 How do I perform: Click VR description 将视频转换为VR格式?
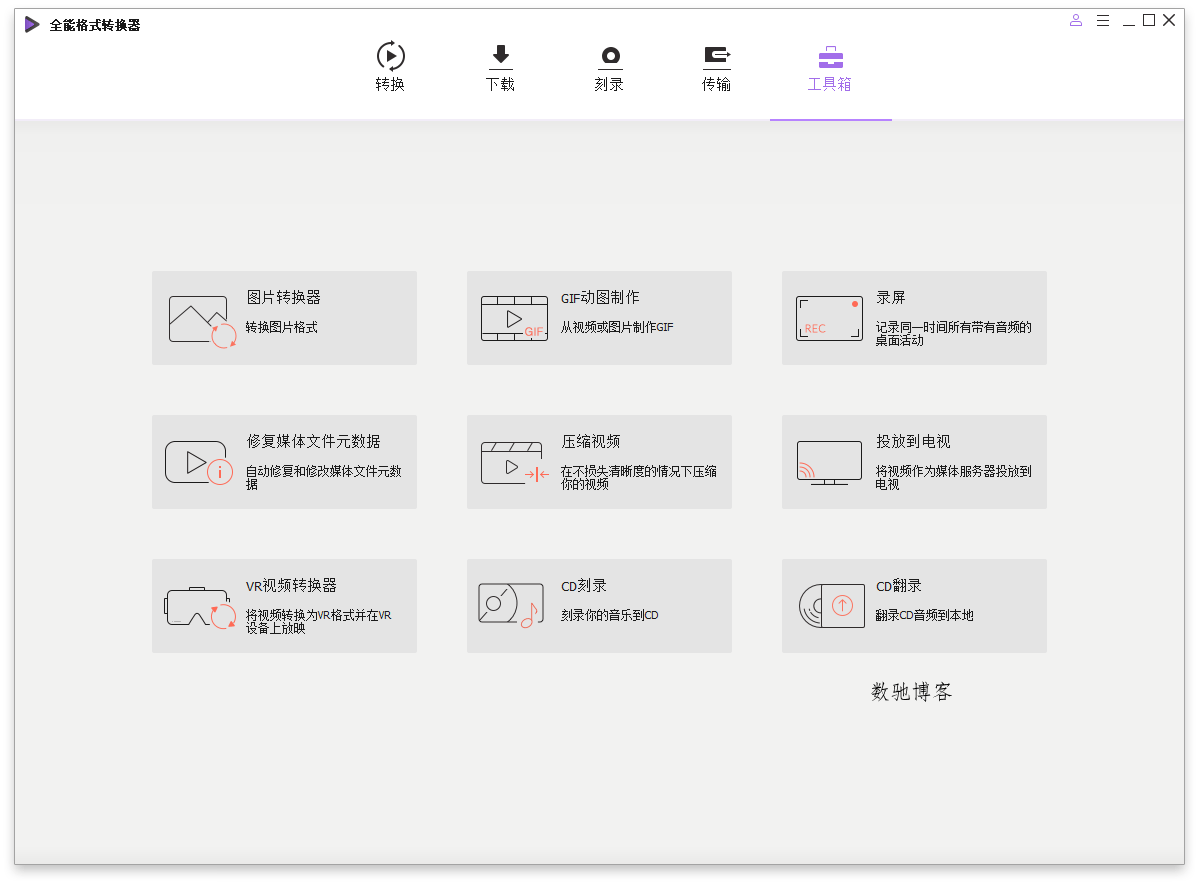[318, 621]
